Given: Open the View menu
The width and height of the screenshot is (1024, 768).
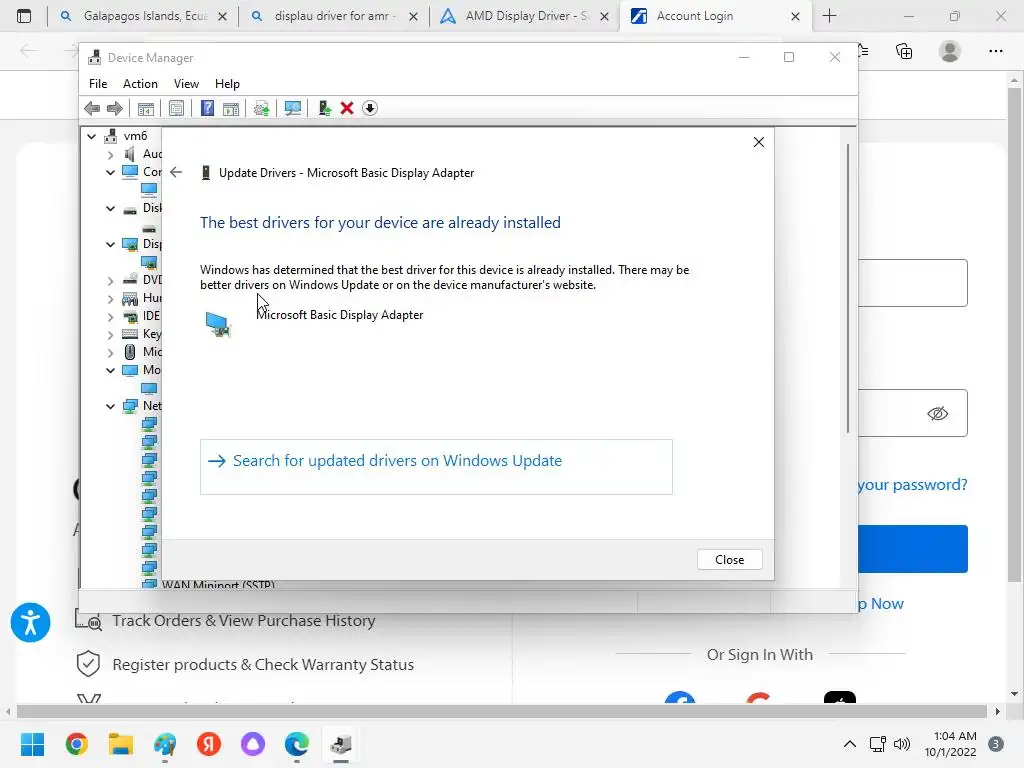Looking at the screenshot, I should (x=186, y=84).
